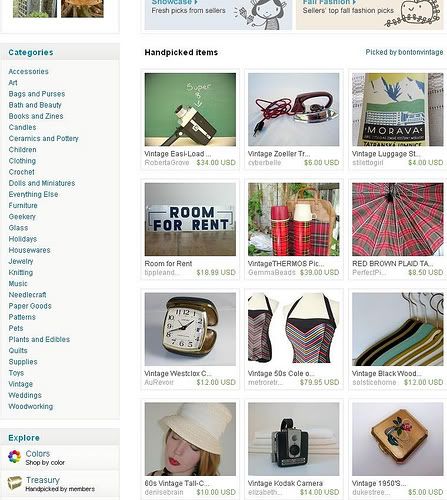This screenshot has height=500, width=447.
Task: Open the Vintage Kodak Camera thumbnail
Action: point(294,439)
